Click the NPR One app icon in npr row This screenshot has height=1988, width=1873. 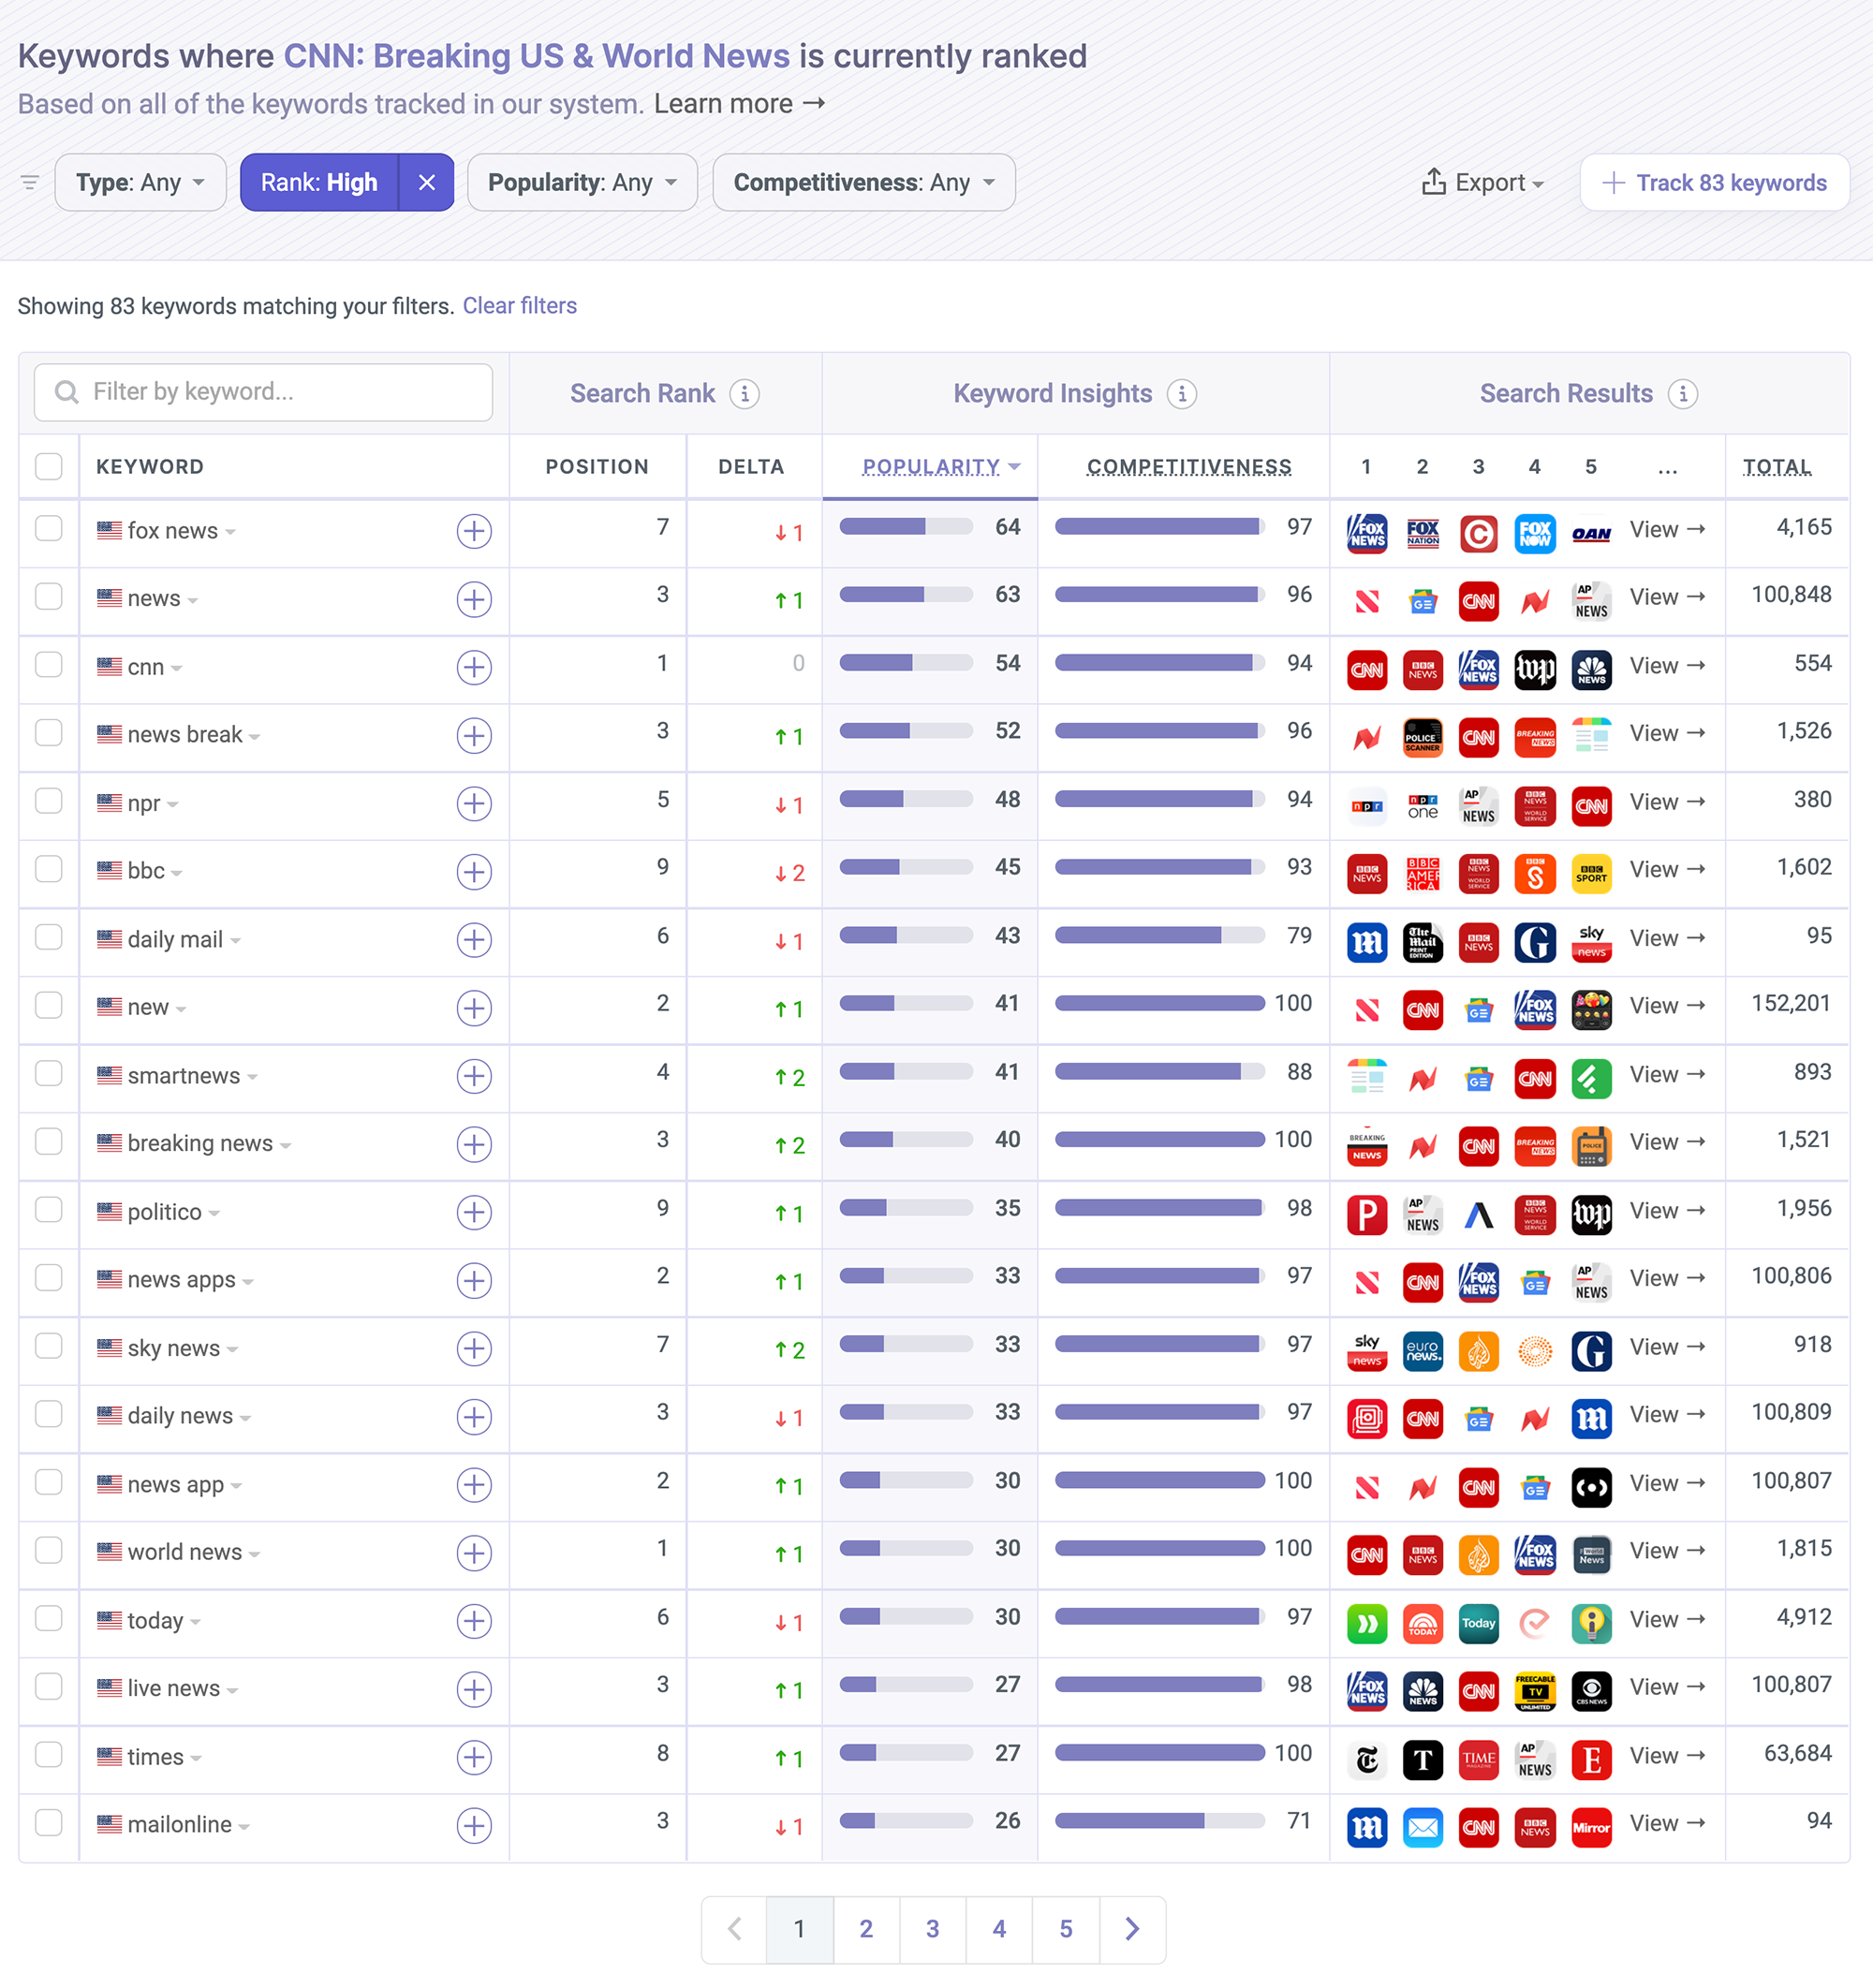[x=1423, y=805]
